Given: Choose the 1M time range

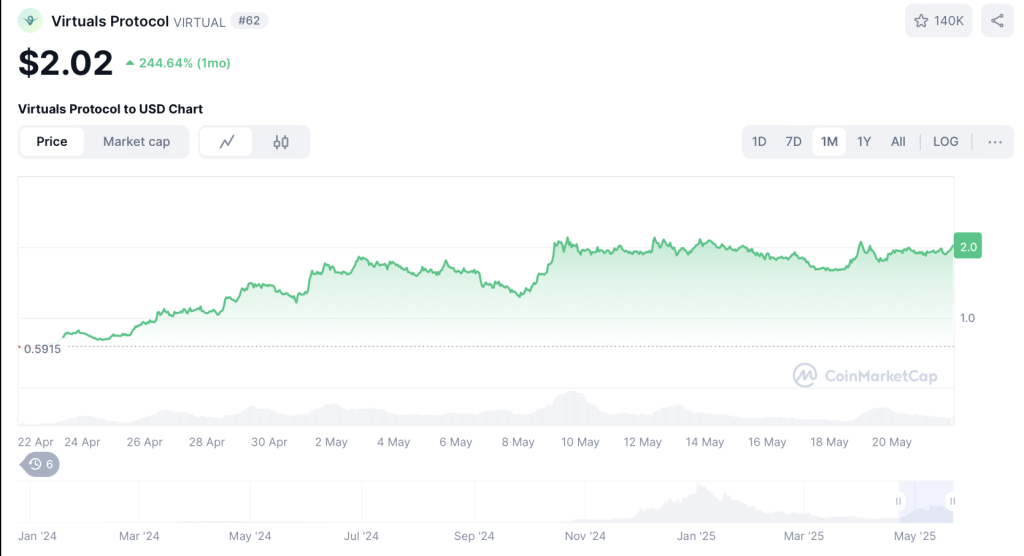Looking at the screenshot, I should pyautogui.click(x=829, y=142).
